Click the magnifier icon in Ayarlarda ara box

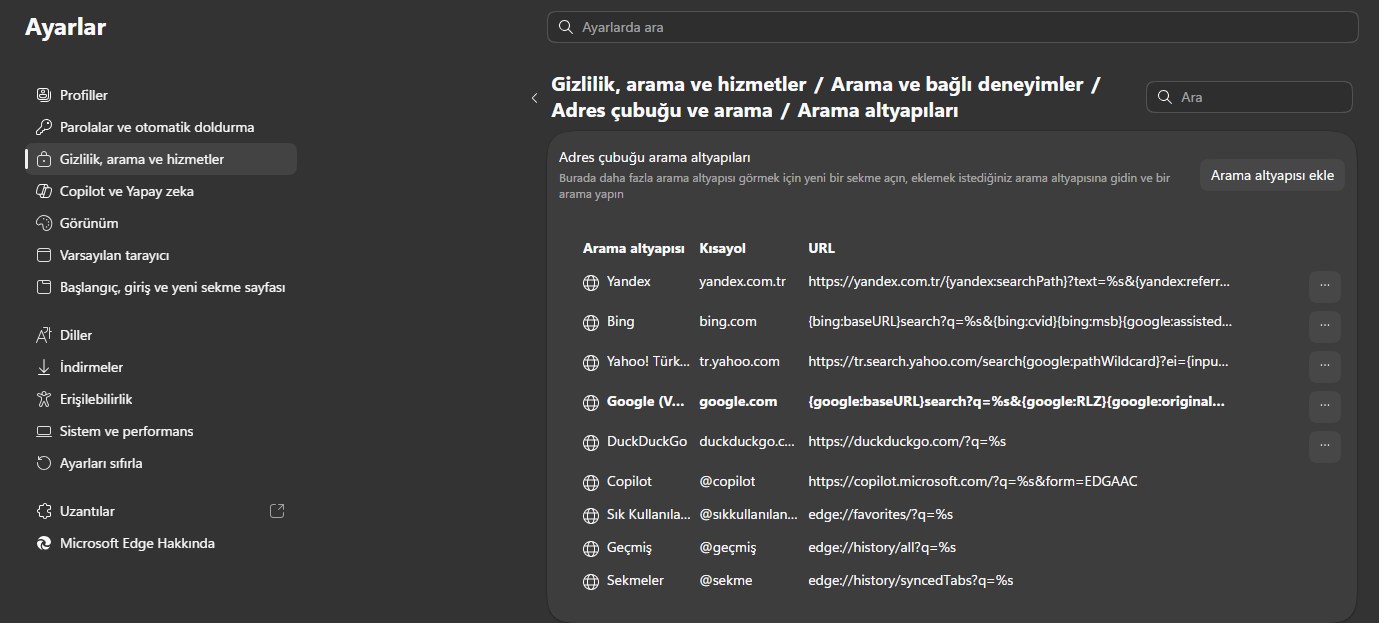click(x=566, y=27)
